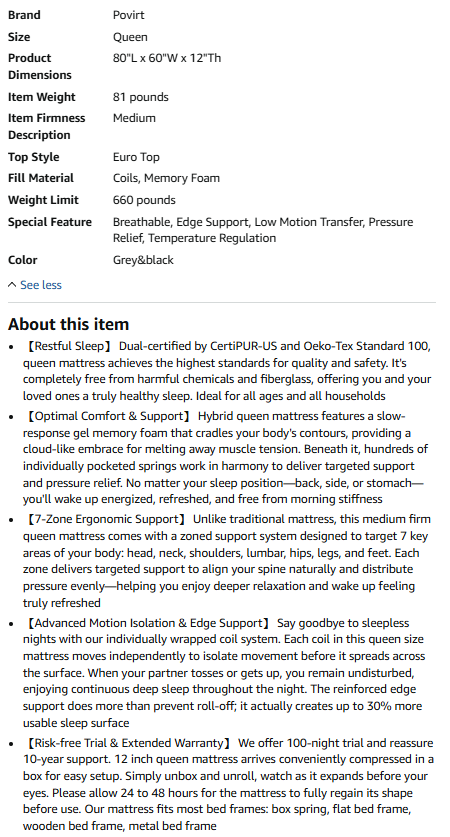
Task: Select the Grey&black color value
Action: click(143, 260)
